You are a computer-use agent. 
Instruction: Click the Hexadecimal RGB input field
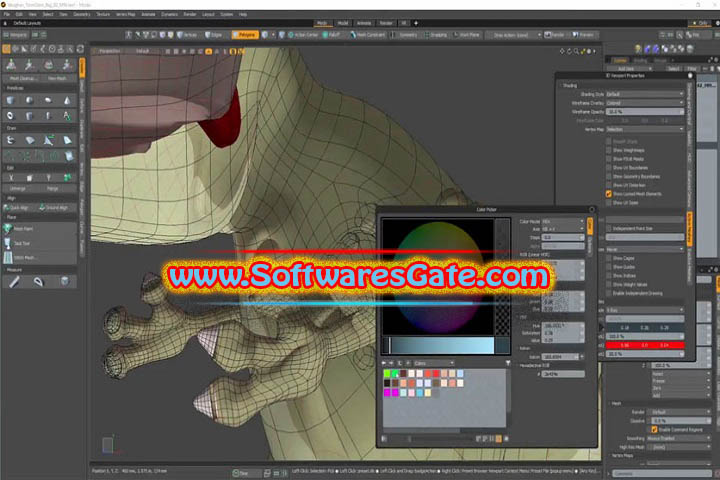[563, 374]
